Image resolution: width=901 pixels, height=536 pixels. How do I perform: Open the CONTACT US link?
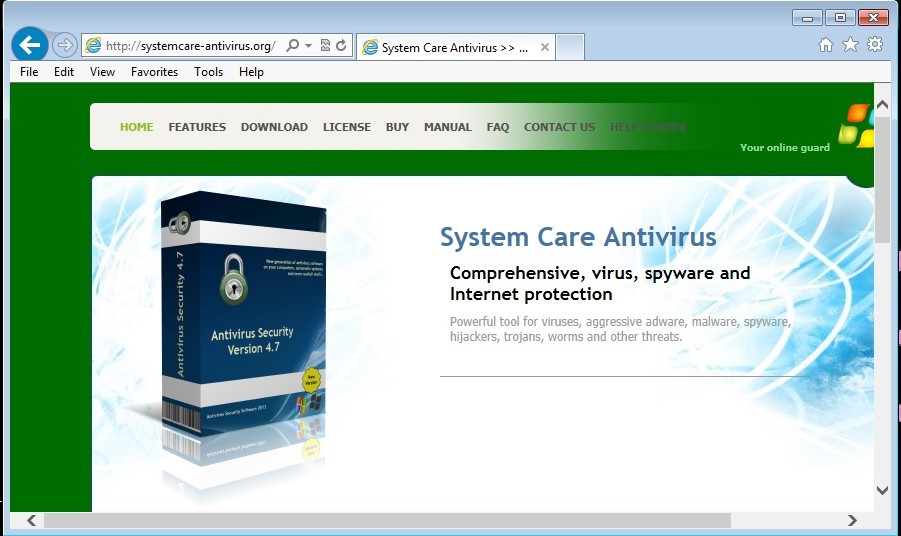560,127
